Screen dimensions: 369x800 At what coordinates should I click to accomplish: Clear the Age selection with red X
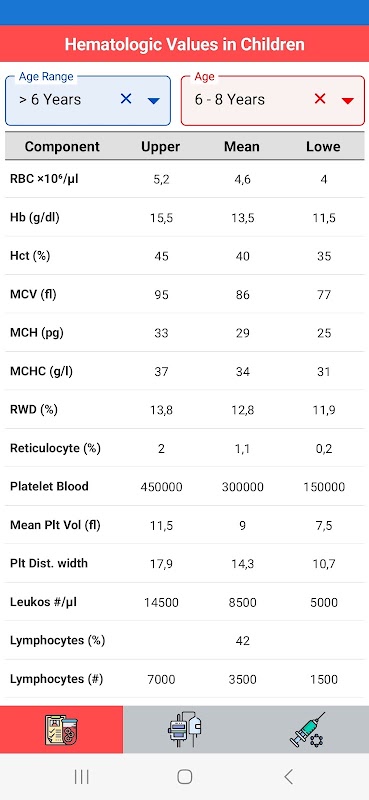coord(320,99)
